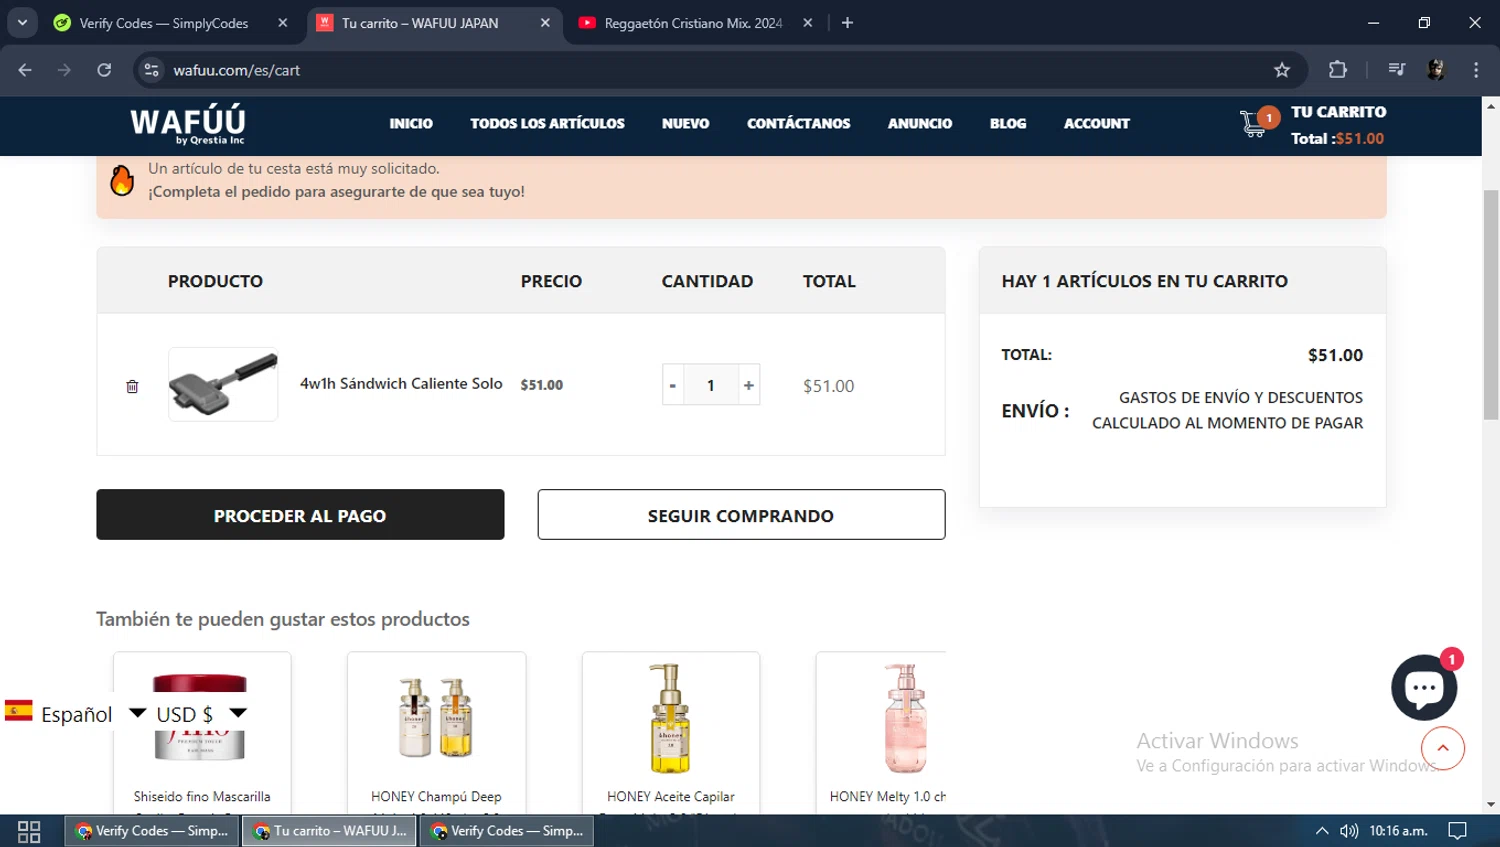View site information icon in address bar
The image size is (1500, 847).
[151, 70]
